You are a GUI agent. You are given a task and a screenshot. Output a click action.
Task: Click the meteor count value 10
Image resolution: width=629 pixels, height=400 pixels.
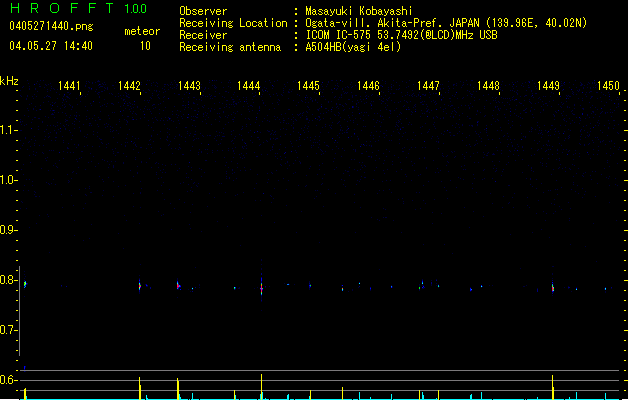click(145, 46)
